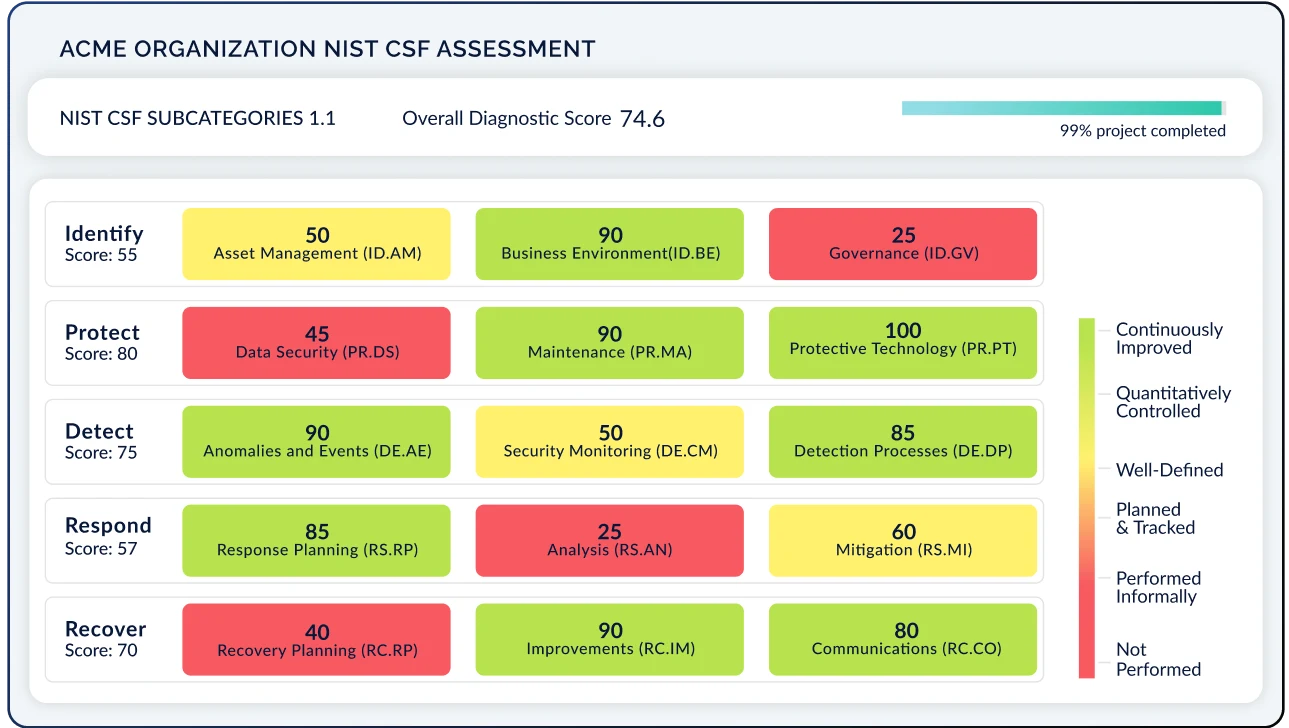The width and height of the screenshot is (1289, 728).
Task: Click the Respond 'Score: 57' text
Action: (x=101, y=549)
